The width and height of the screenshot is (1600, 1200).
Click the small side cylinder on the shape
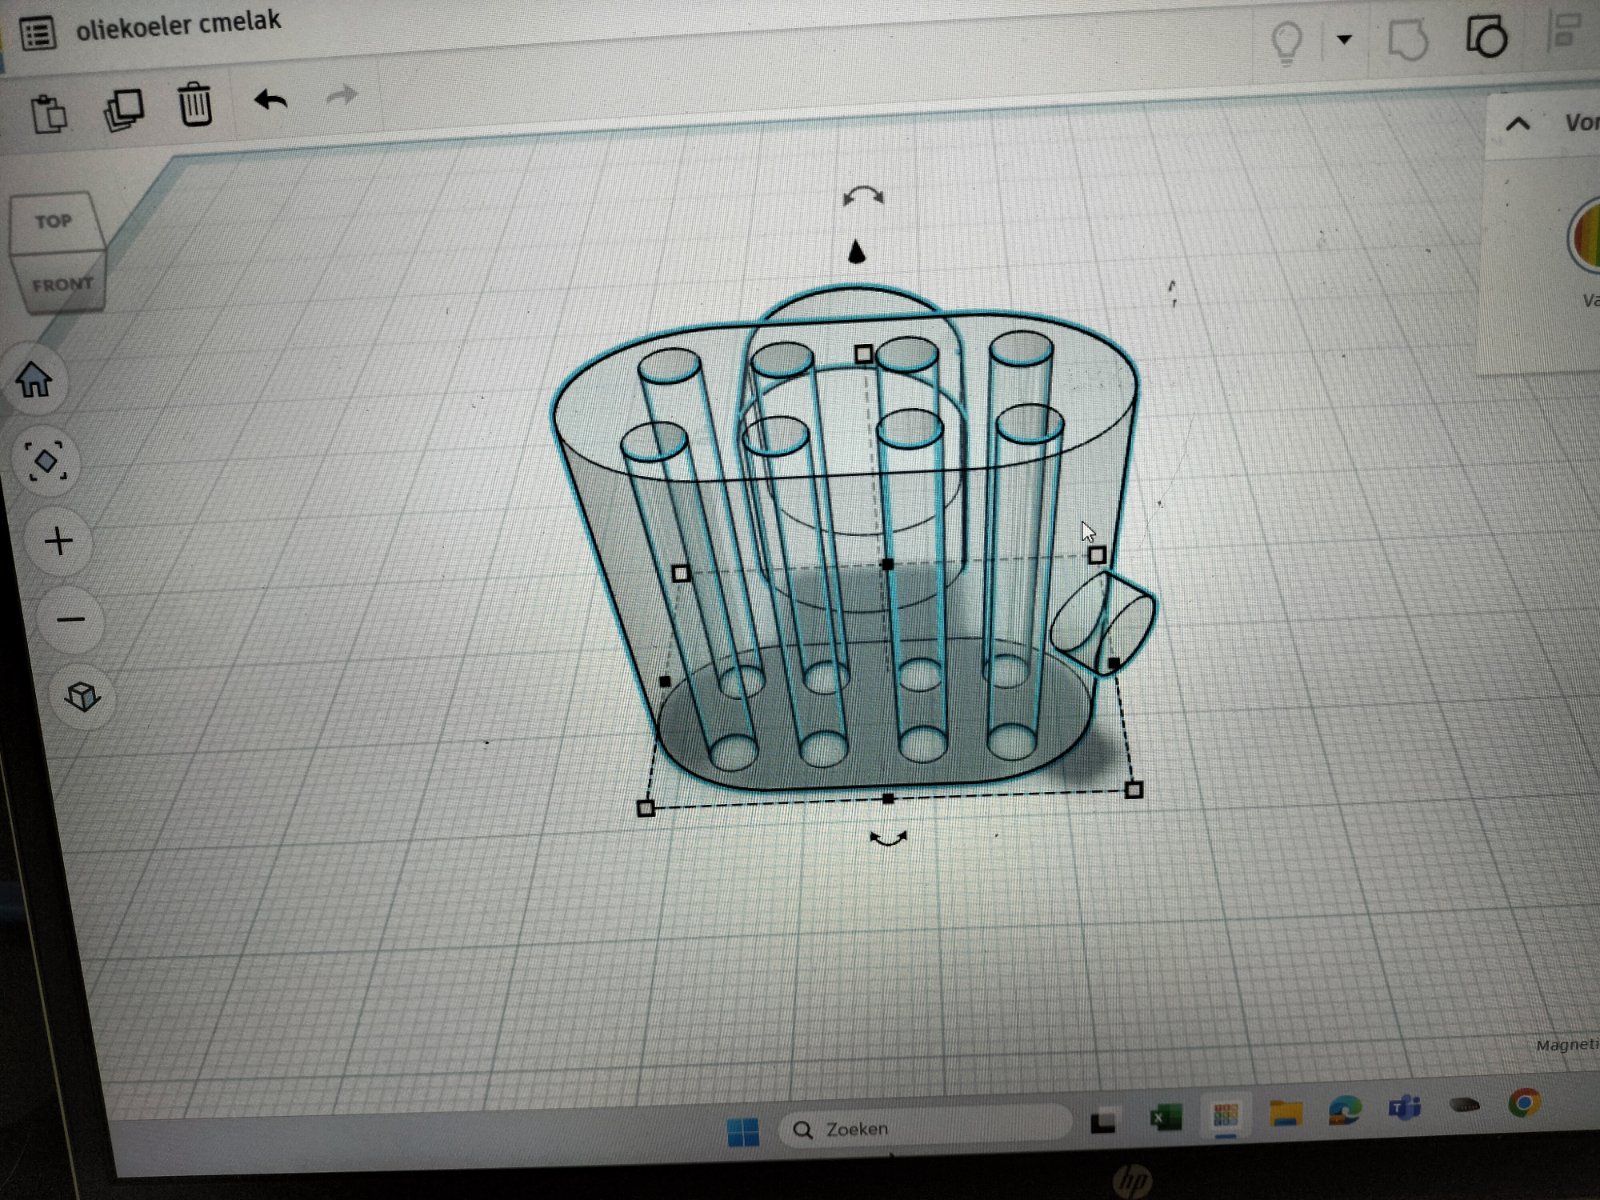pos(1103,625)
